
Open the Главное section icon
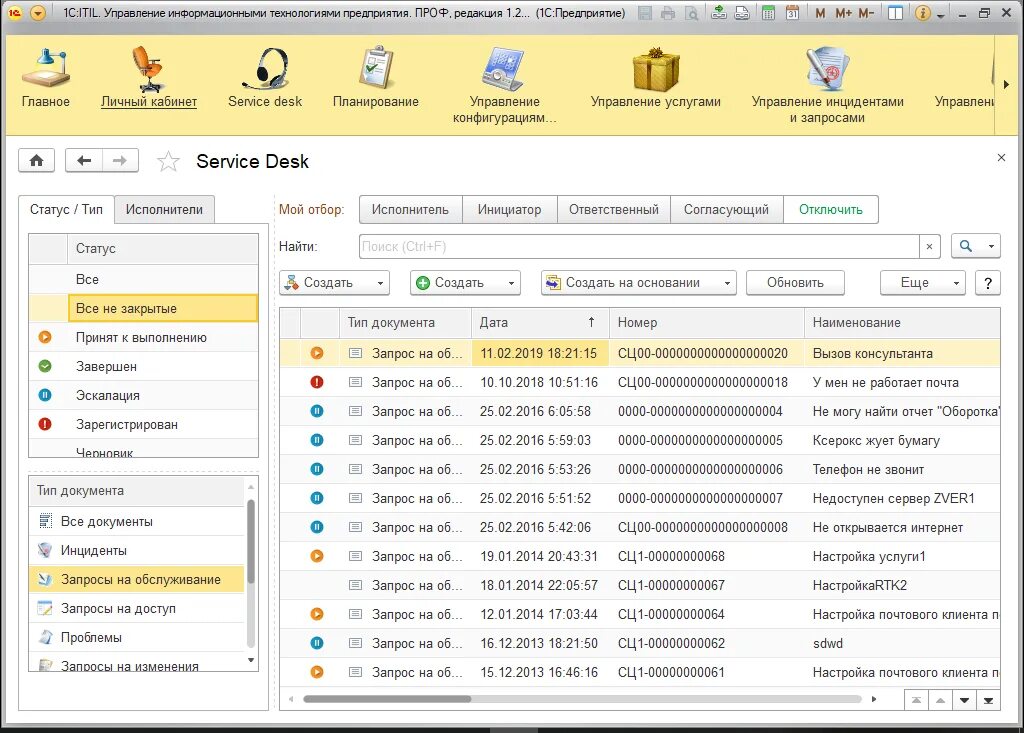point(46,78)
